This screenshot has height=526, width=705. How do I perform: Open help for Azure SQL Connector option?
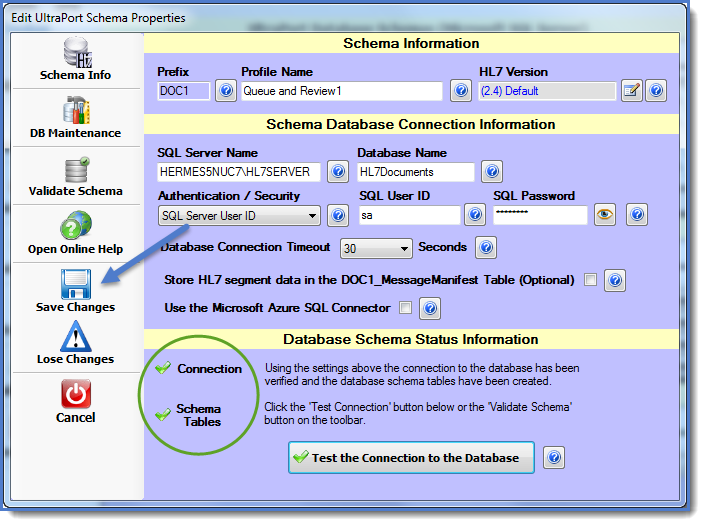pos(430,308)
